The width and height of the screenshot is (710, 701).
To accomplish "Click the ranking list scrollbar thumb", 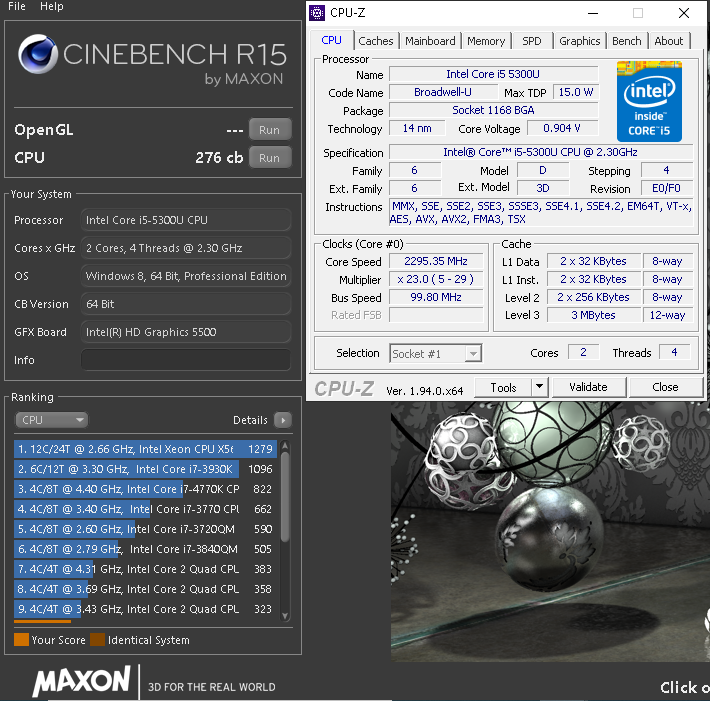I will click(x=285, y=497).
